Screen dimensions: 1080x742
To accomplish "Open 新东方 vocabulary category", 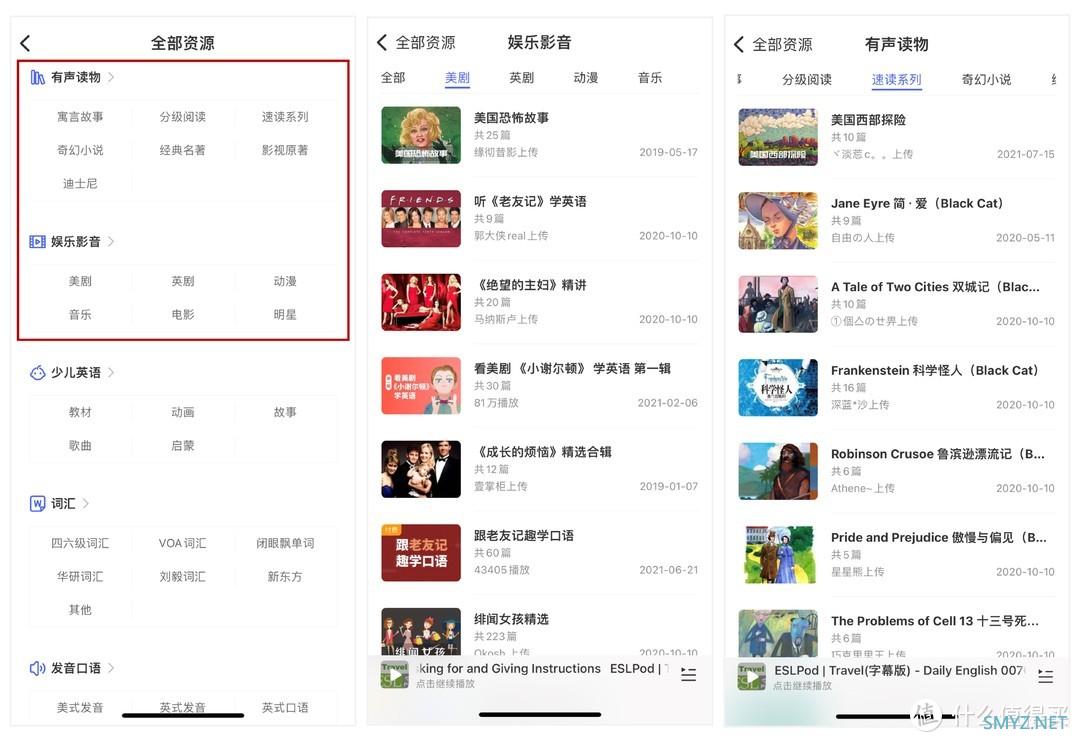I will 285,577.
